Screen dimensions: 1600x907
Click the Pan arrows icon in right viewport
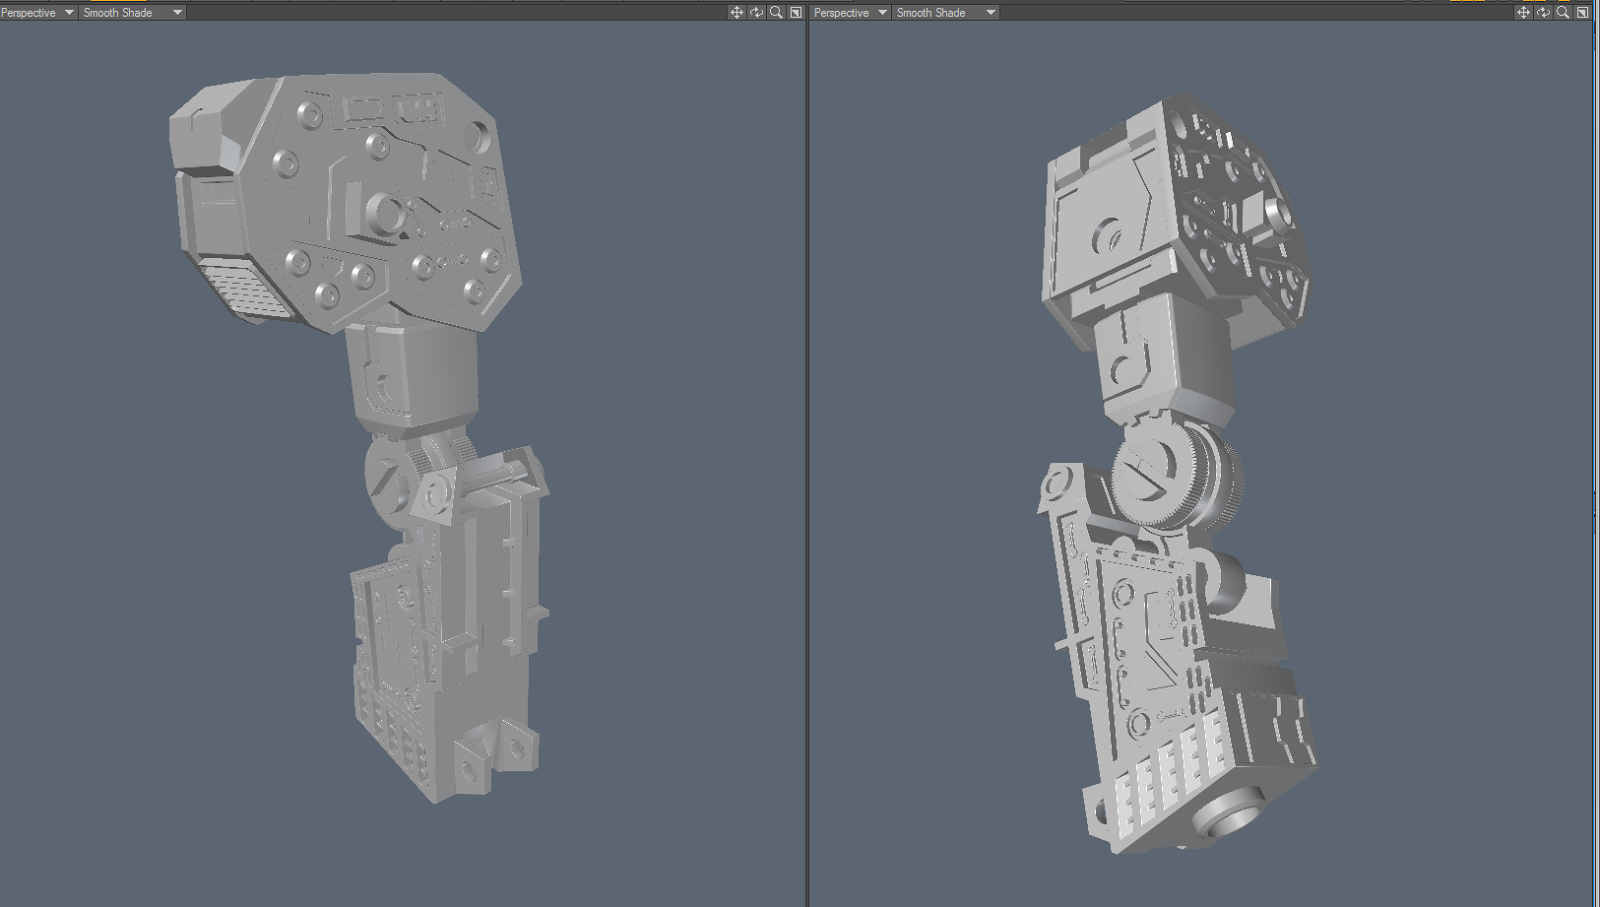pos(1524,13)
